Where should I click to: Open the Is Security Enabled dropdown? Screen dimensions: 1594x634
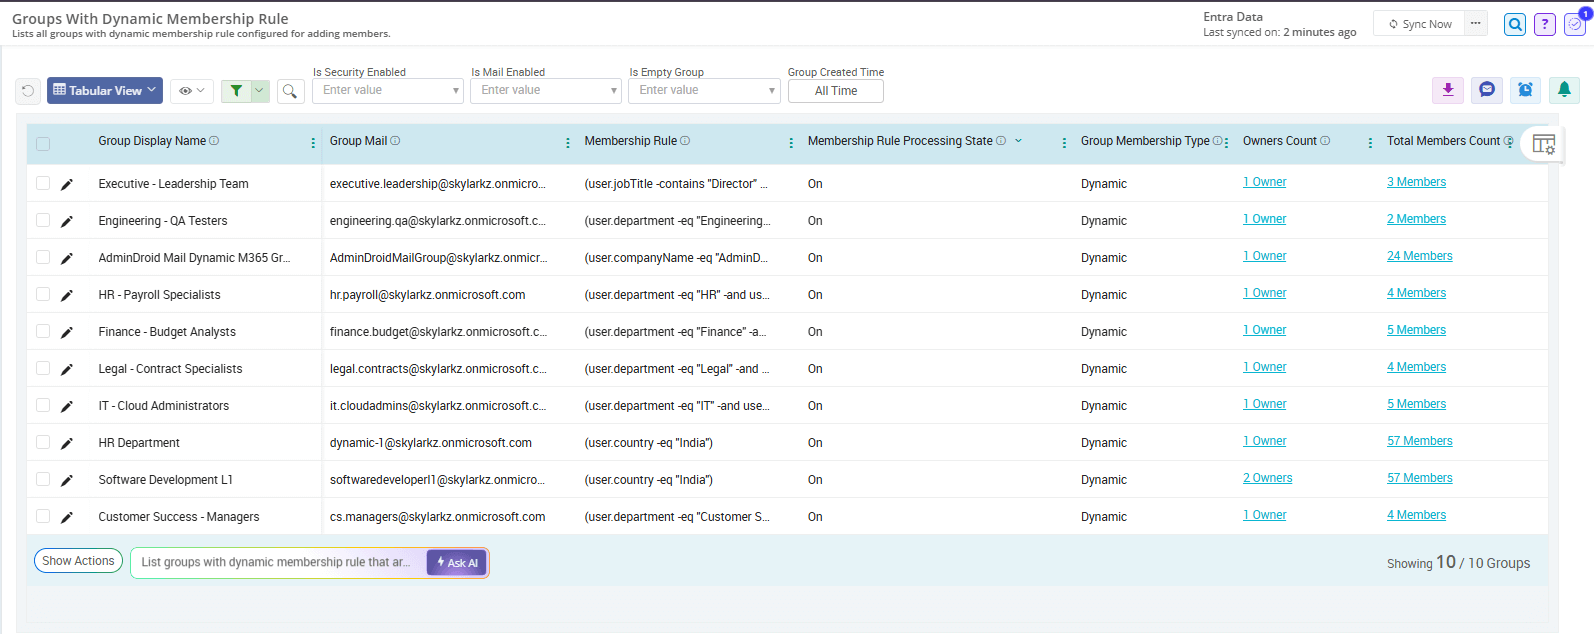point(388,90)
